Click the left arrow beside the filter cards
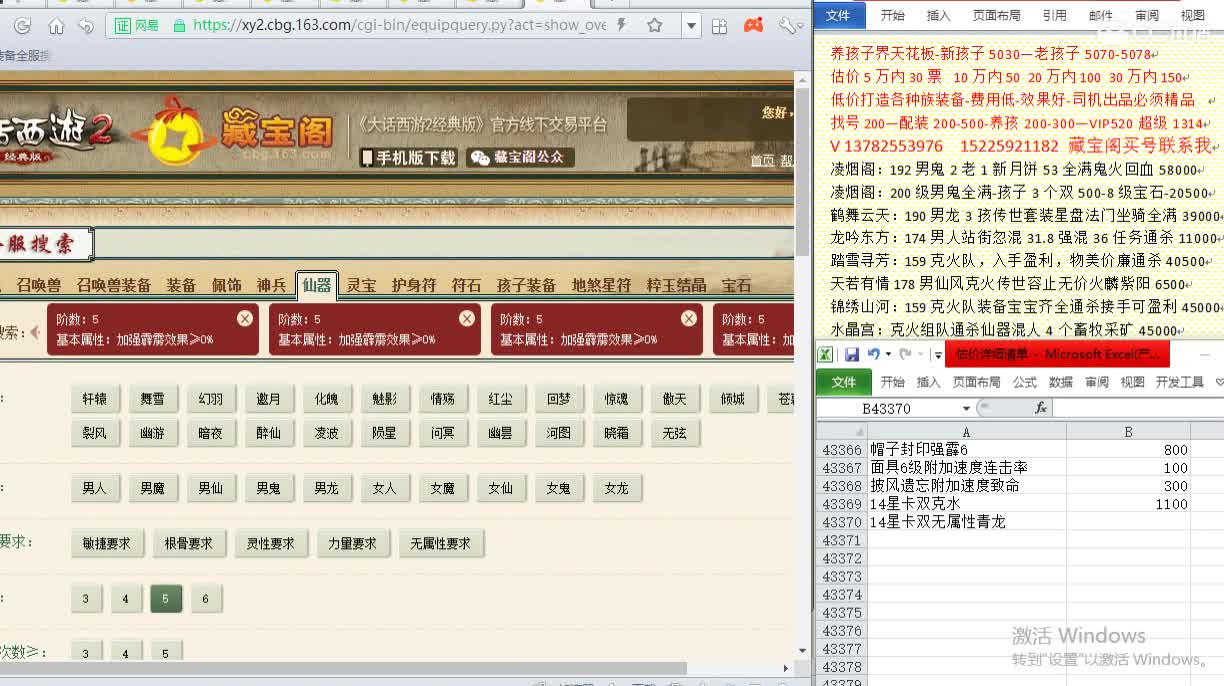Viewport: 1224px width, 686px height. [x=35, y=331]
